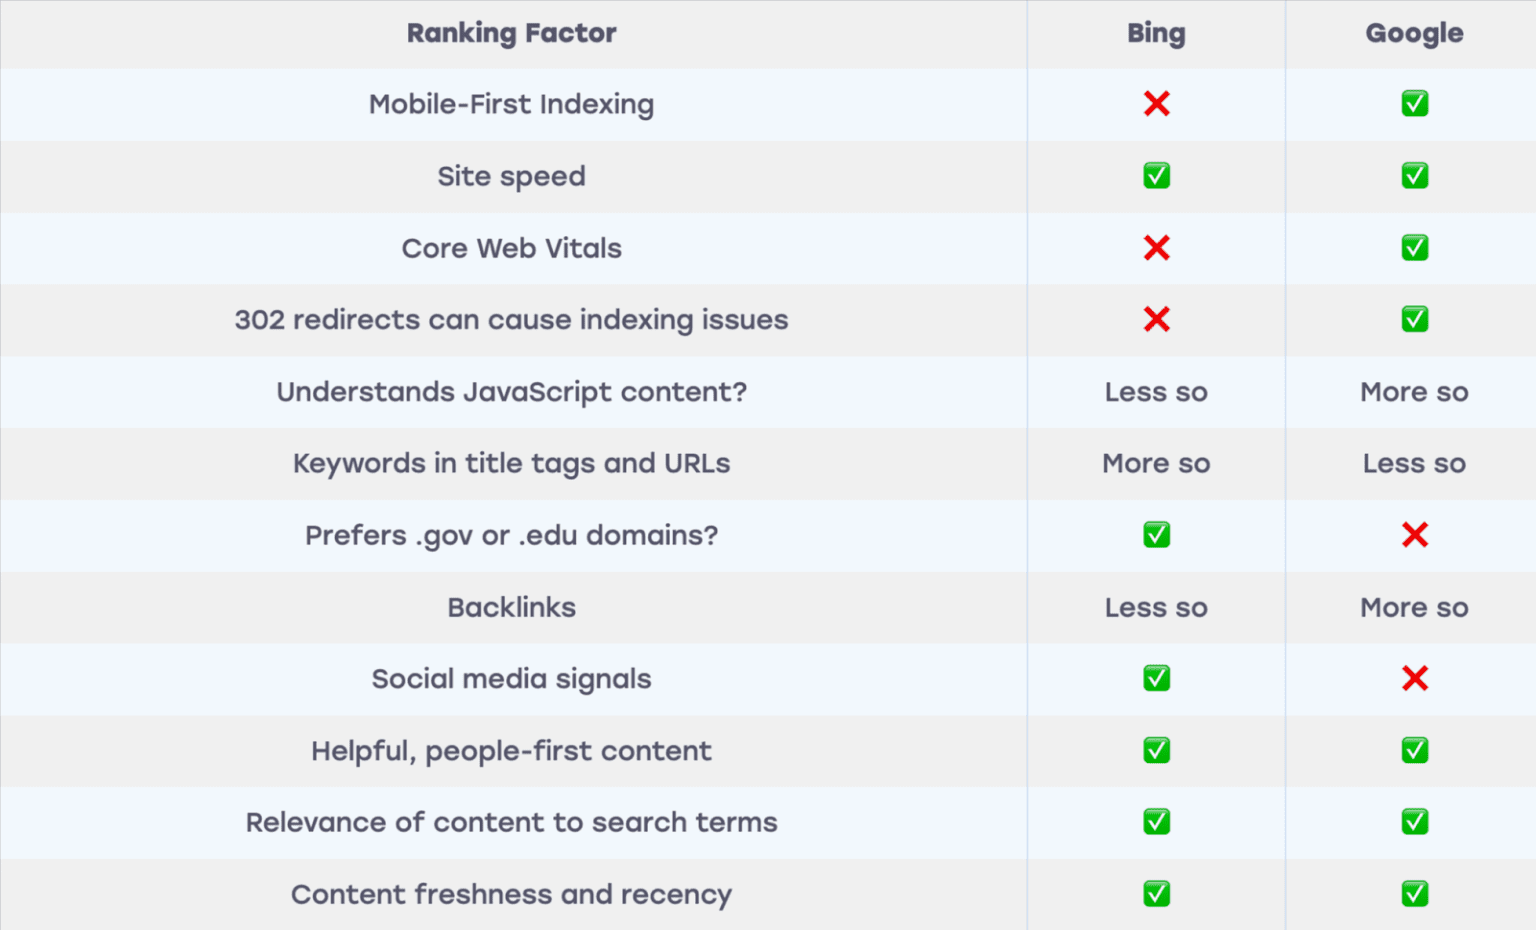Click Bing's green check for Site speed
Viewport: 1536px width, 930px height.
(x=1156, y=176)
